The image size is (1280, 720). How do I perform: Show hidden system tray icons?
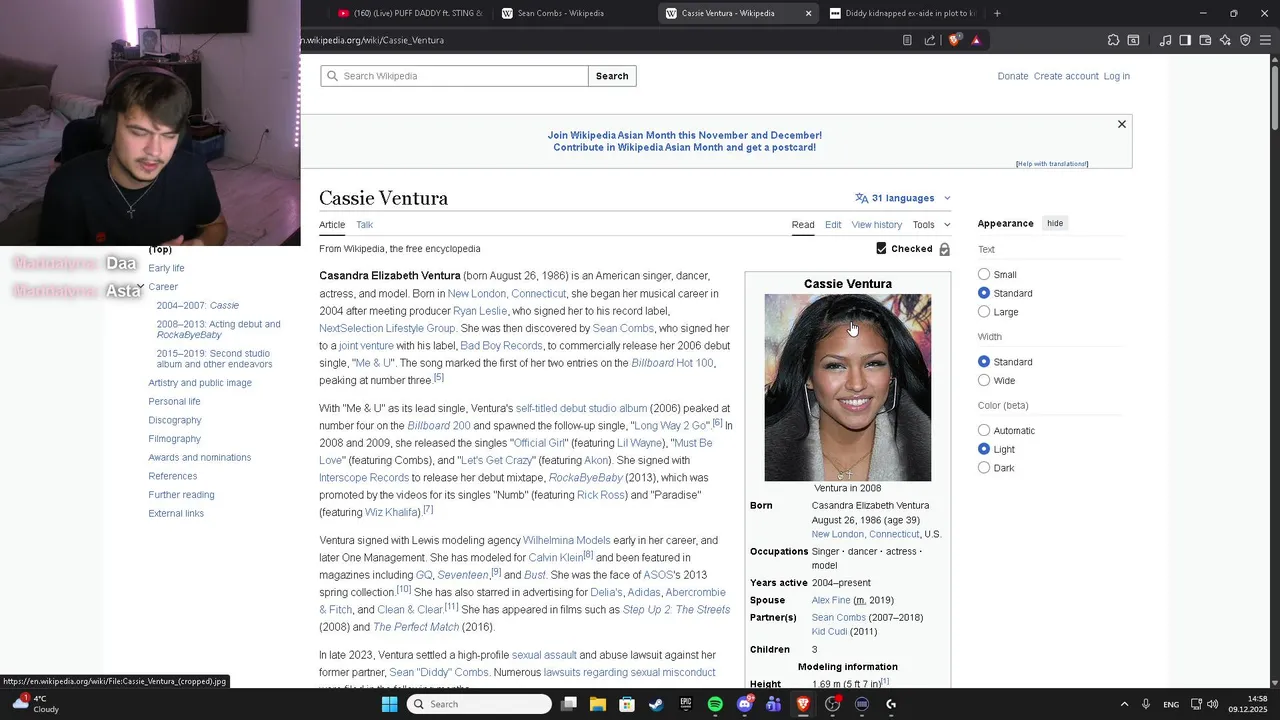coord(1124,704)
